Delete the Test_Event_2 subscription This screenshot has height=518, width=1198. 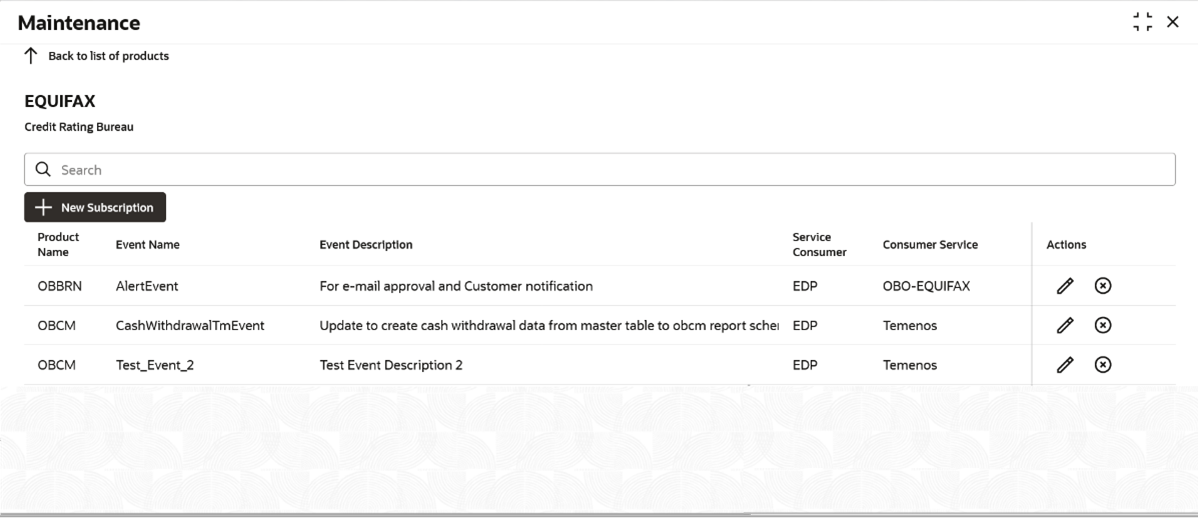pos(1102,365)
